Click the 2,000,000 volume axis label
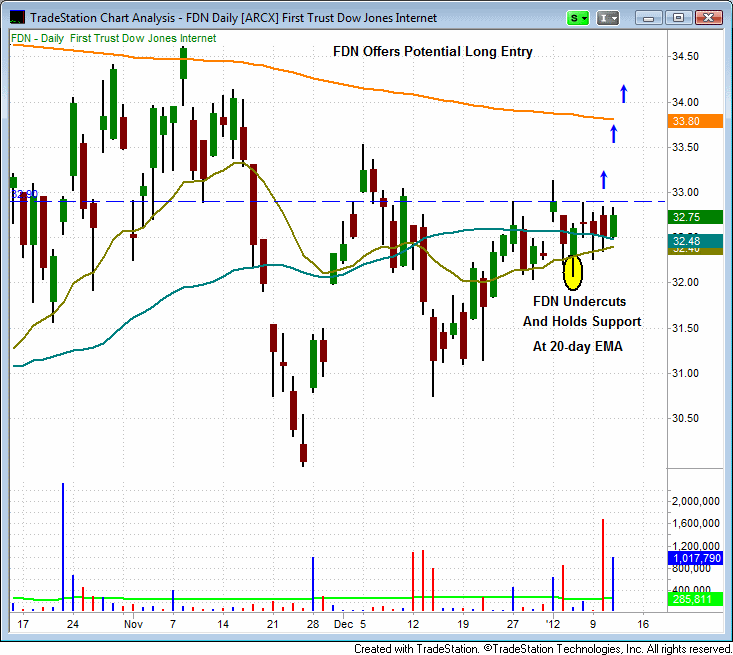 [696, 501]
